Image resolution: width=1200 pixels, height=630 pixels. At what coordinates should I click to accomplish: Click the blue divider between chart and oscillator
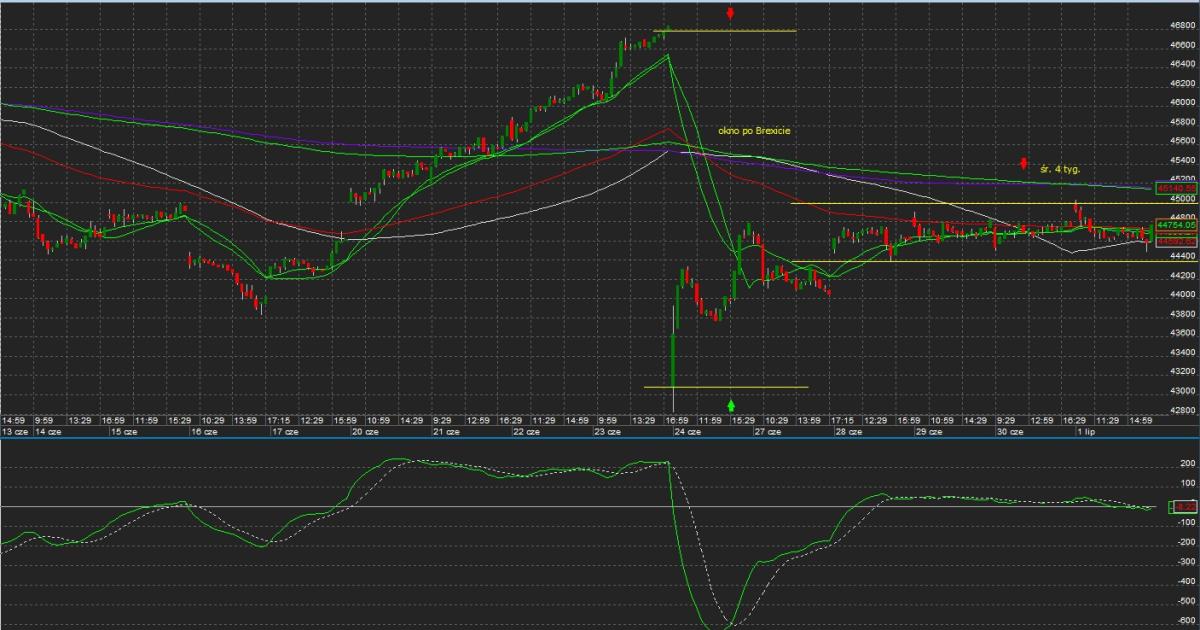point(600,438)
